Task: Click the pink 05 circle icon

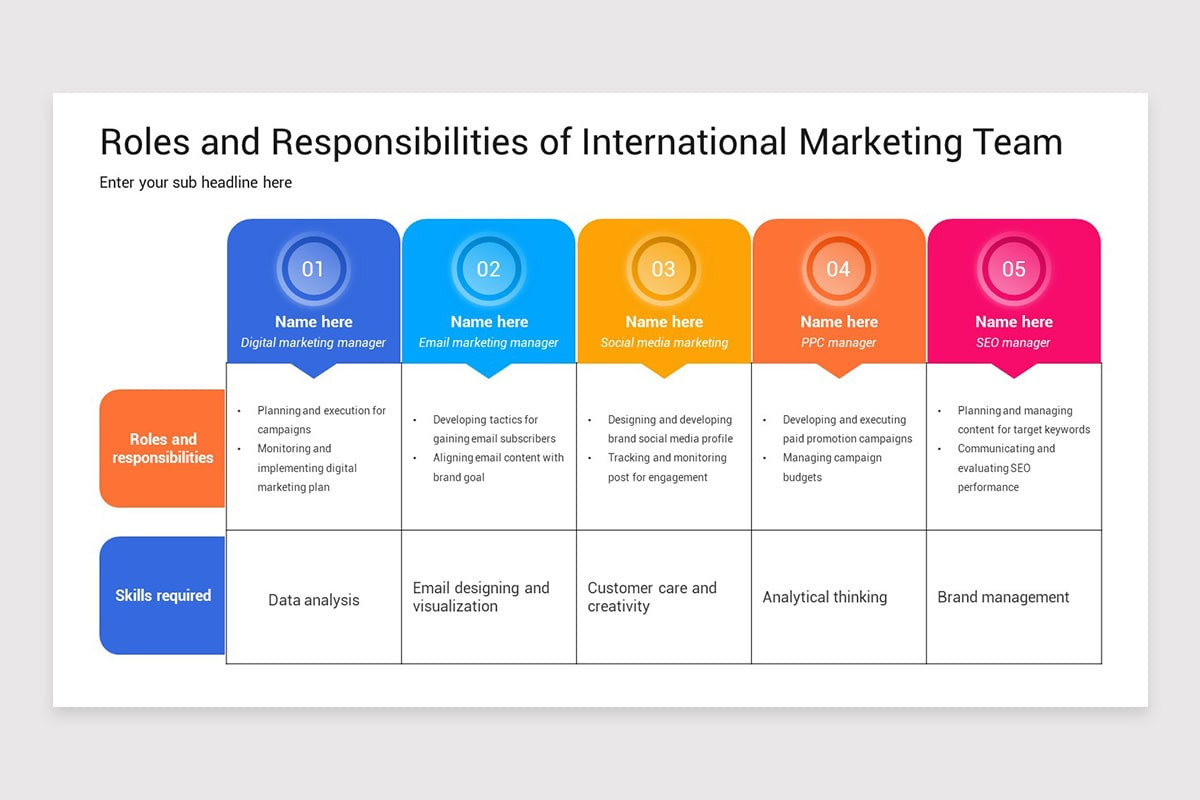Action: (x=1013, y=268)
